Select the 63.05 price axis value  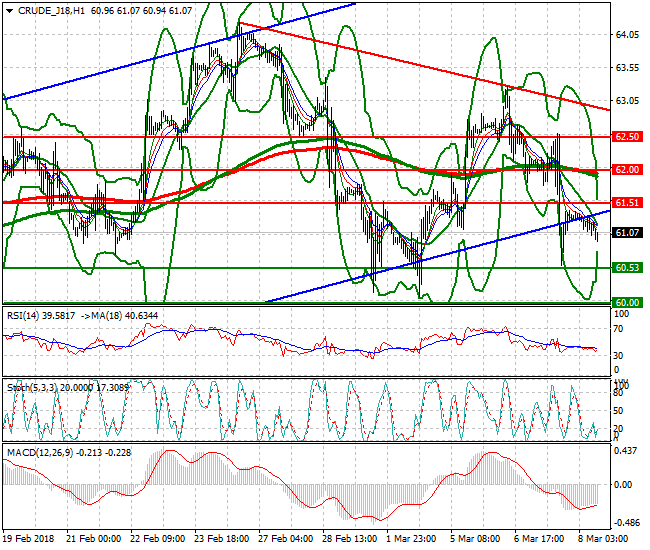pos(627,101)
